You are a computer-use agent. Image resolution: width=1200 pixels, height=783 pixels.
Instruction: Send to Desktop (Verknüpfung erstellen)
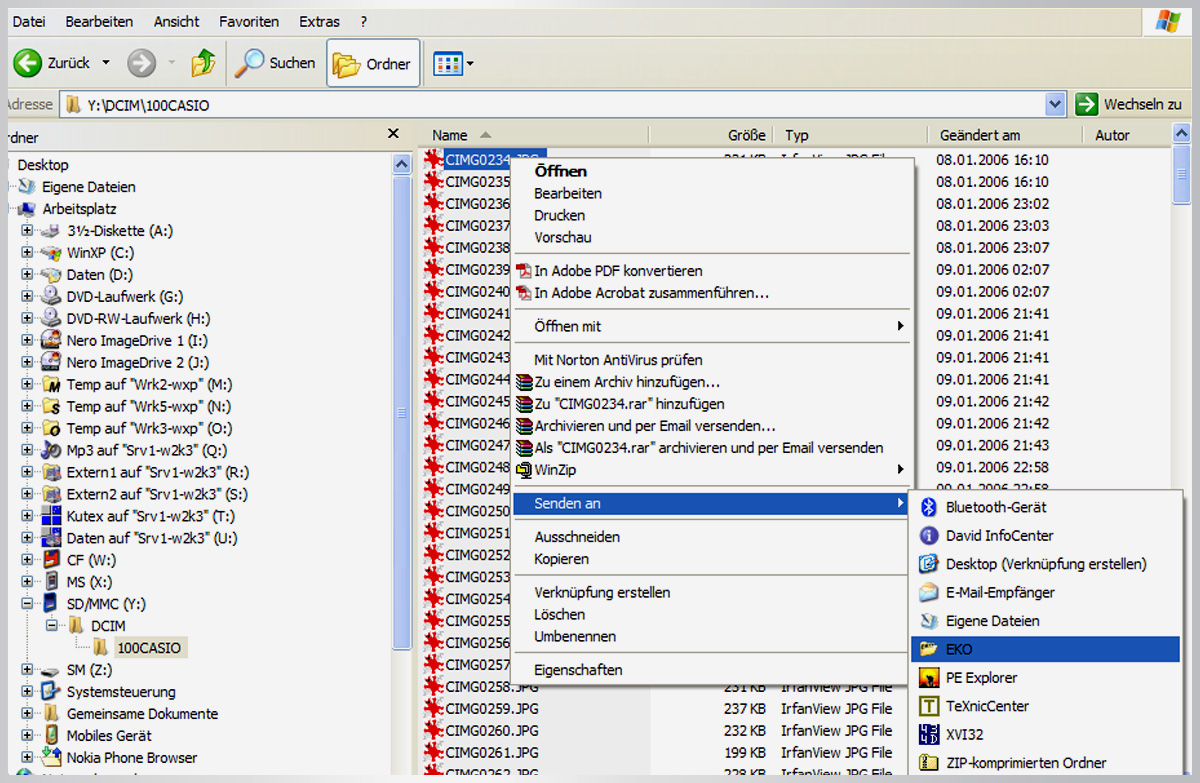(x=1046, y=564)
